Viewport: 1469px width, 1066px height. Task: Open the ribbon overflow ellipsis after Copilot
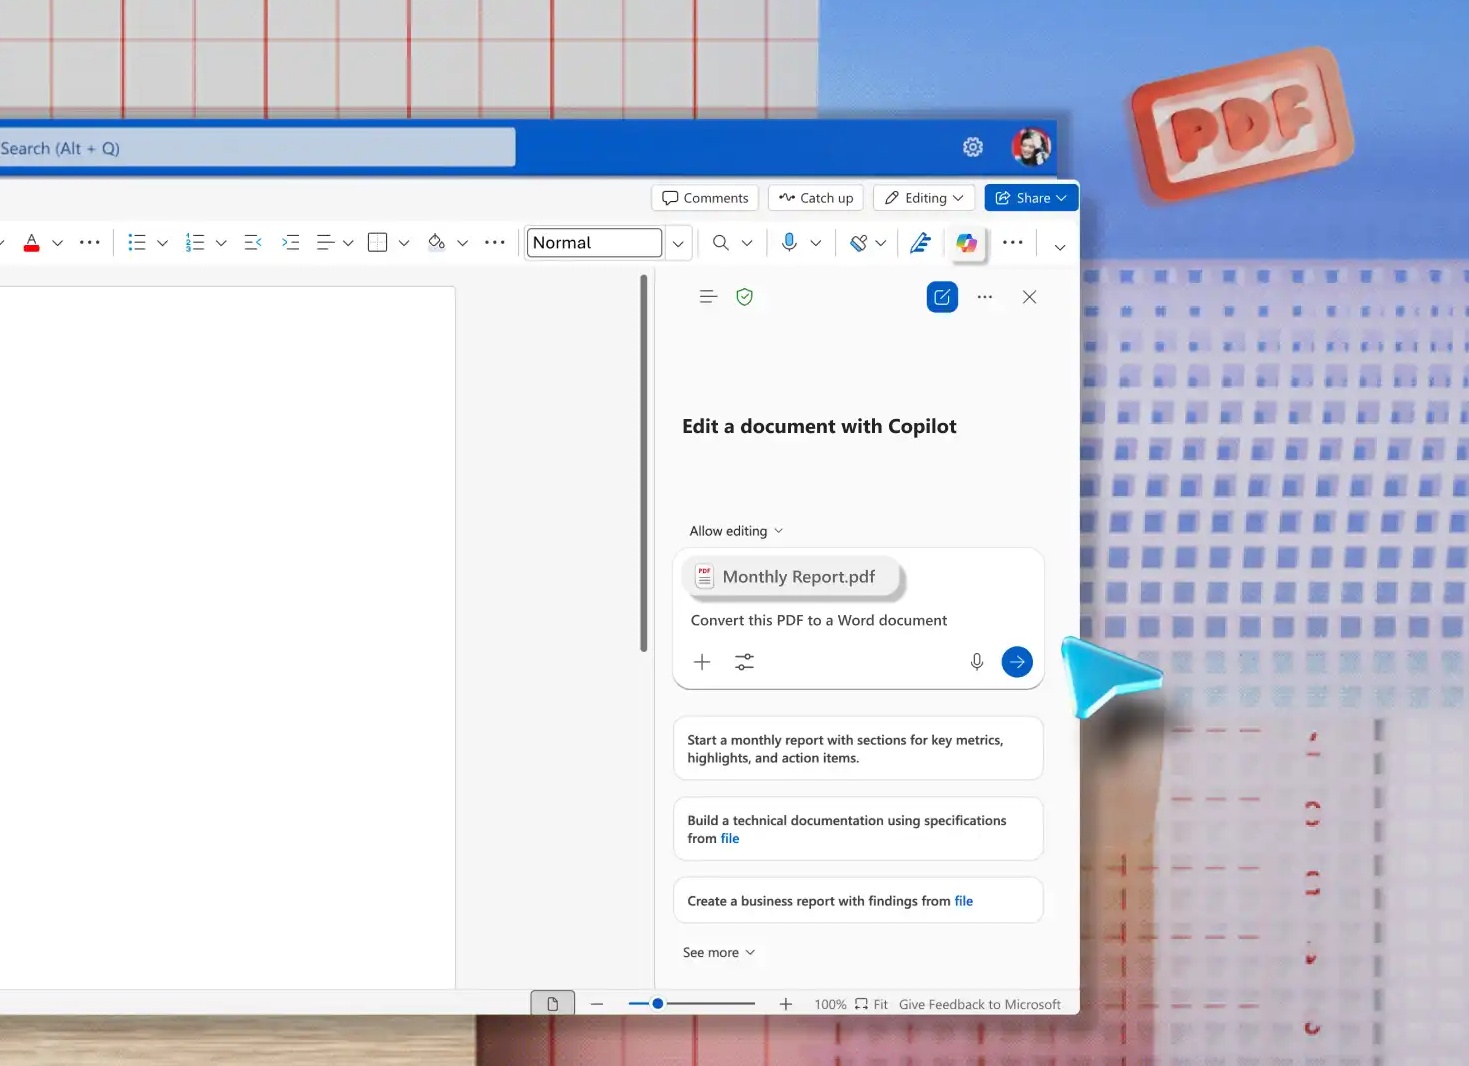tap(1013, 243)
